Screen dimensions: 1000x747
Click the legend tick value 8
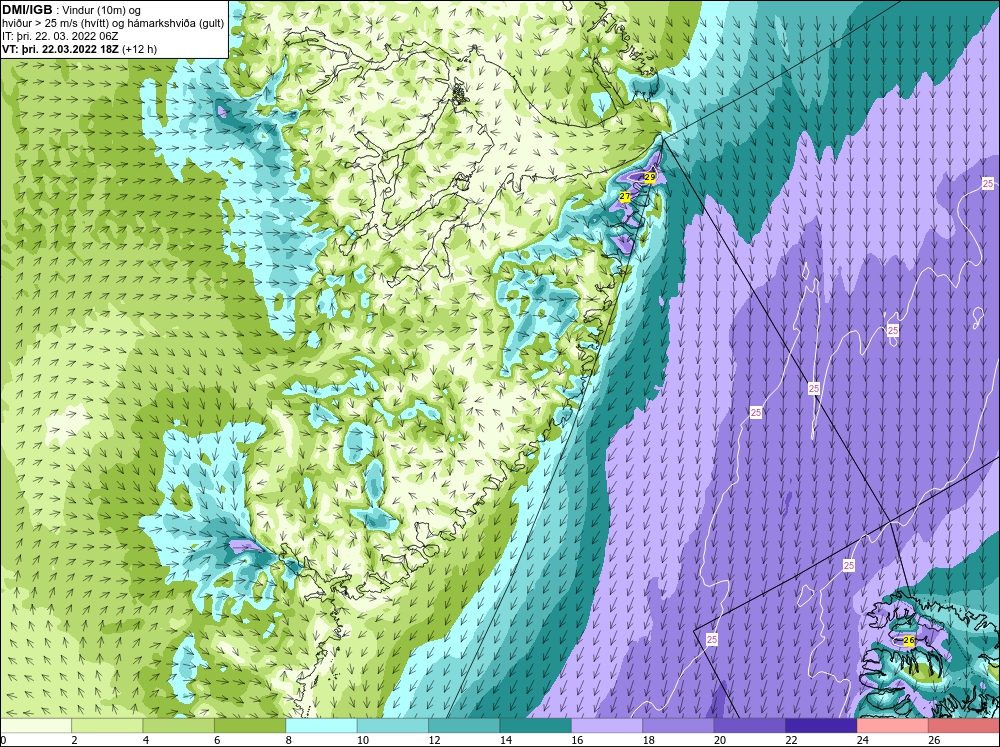click(x=288, y=740)
